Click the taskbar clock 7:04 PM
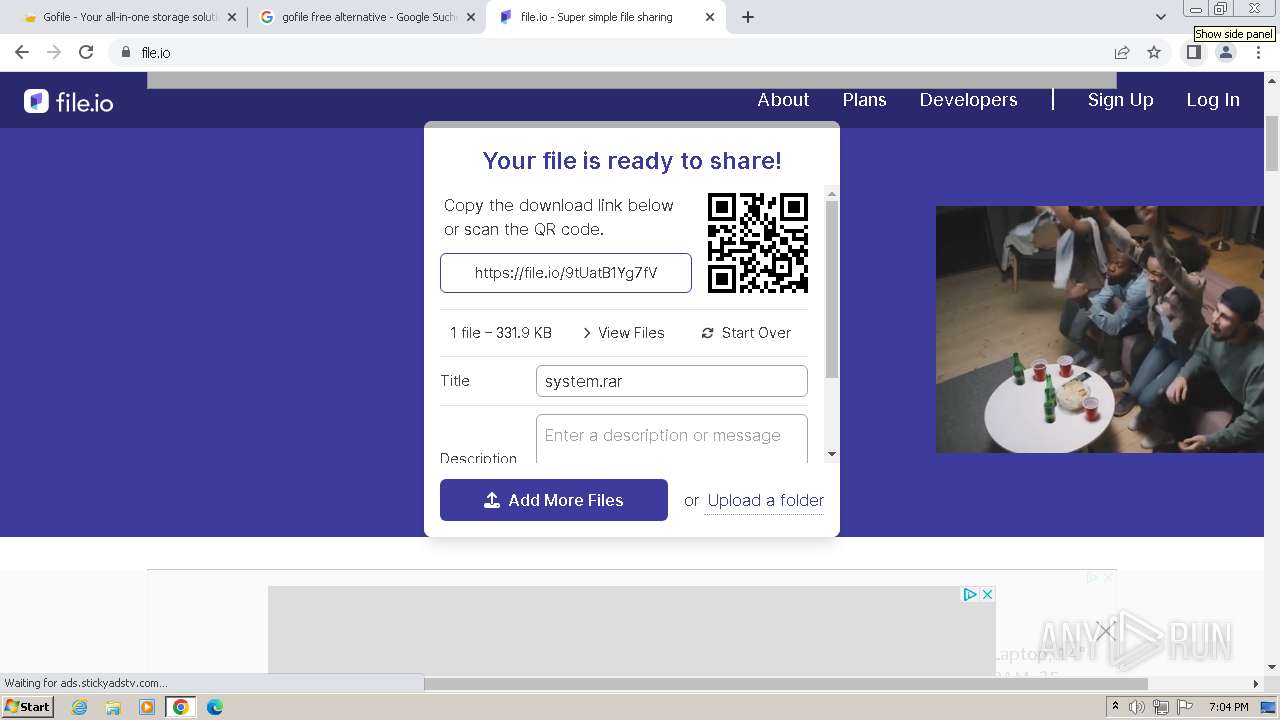Image resolution: width=1280 pixels, height=720 pixels. pyautogui.click(x=1228, y=707)
